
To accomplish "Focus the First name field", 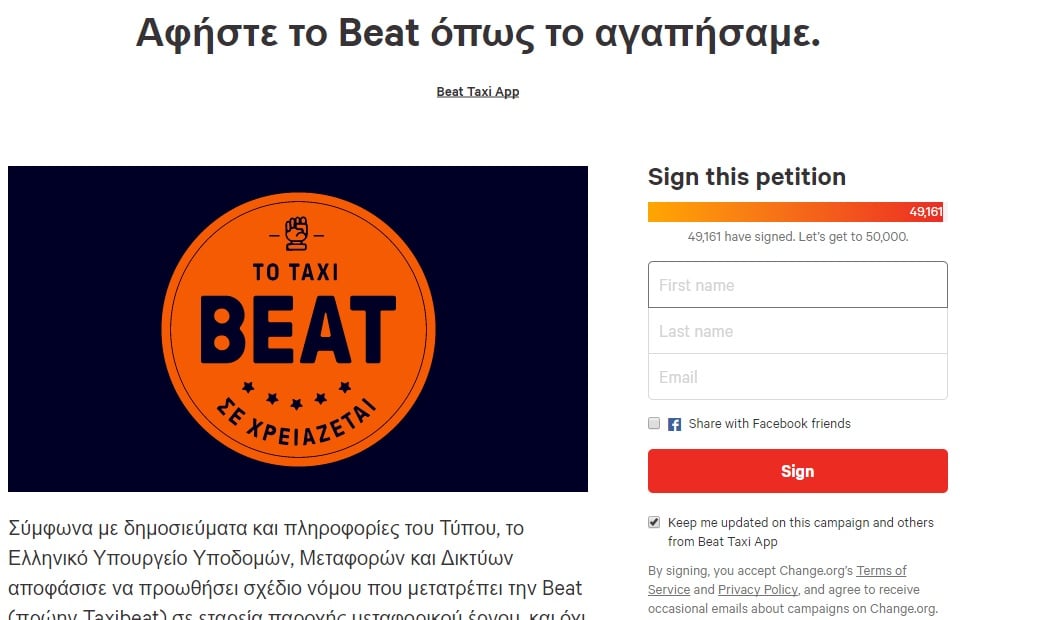I will point(797,285).
